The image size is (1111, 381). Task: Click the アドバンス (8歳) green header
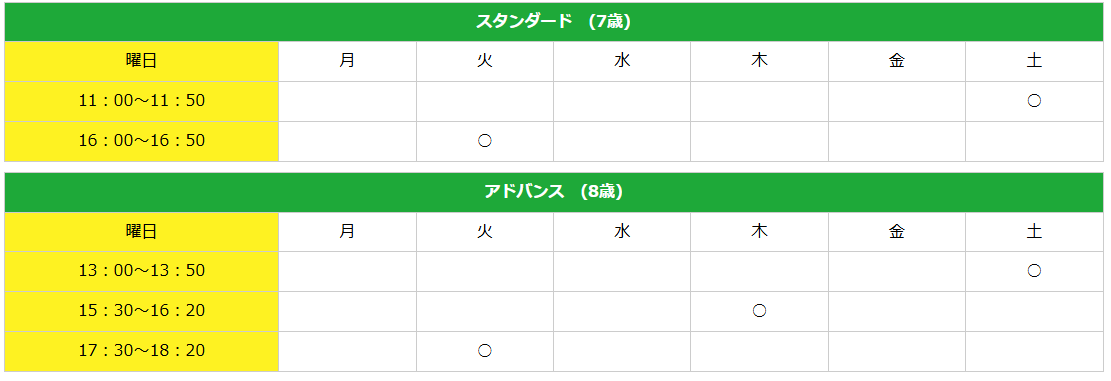point(553,192)
